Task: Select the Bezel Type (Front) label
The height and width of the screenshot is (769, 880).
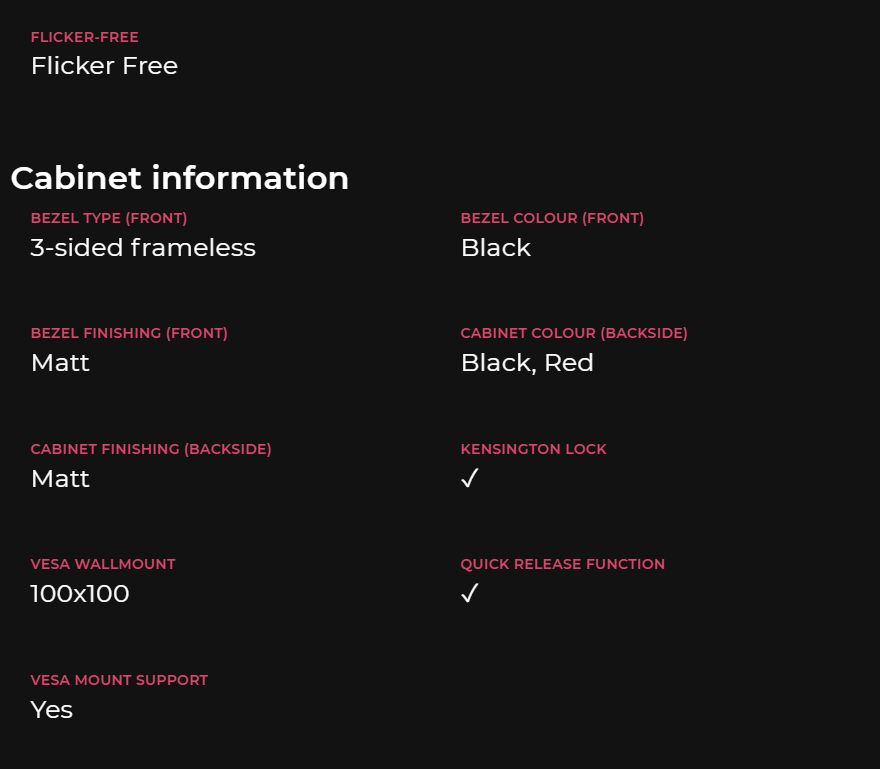Action: (x=109, y=218)
